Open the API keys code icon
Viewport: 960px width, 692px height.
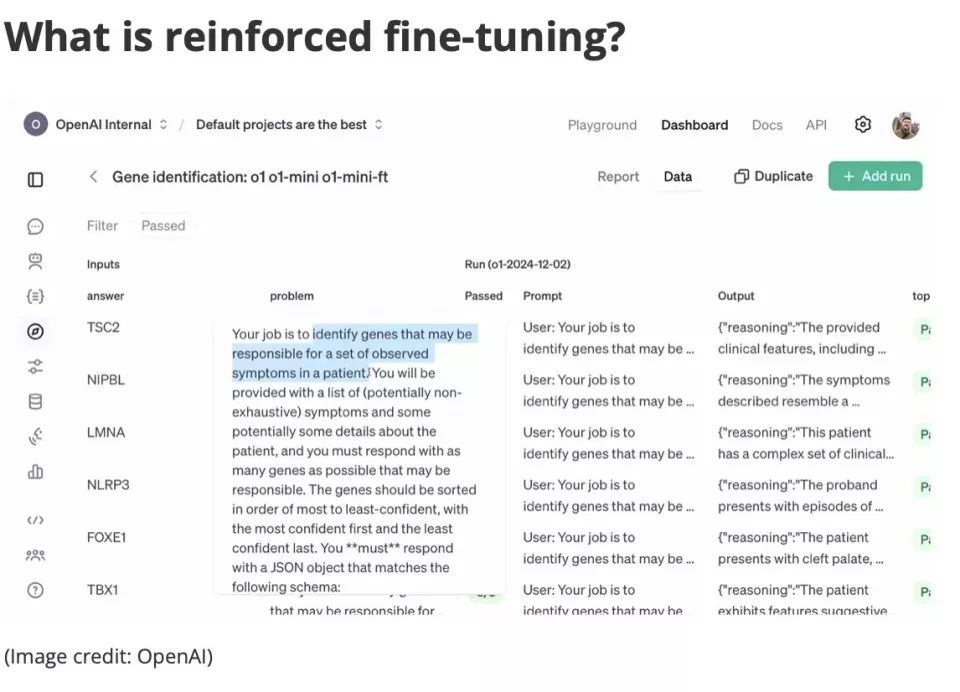(x=36, y=520)
